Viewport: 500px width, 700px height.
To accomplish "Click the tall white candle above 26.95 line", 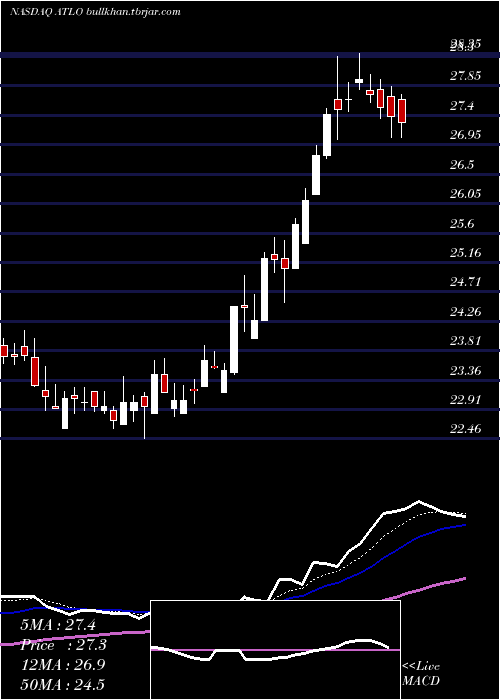I will pyautogui.click(x=327, y=135).
